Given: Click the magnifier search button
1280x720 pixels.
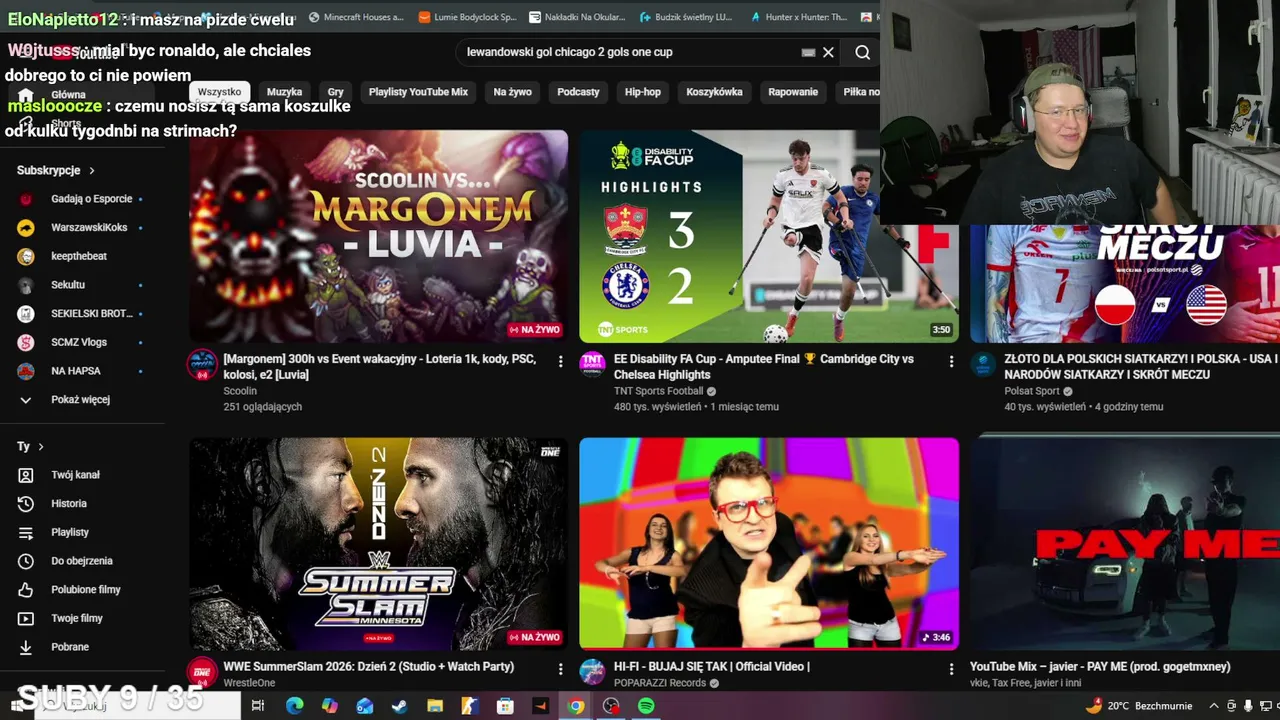Looking at the screenshot, I should click(x=862, y=52).
